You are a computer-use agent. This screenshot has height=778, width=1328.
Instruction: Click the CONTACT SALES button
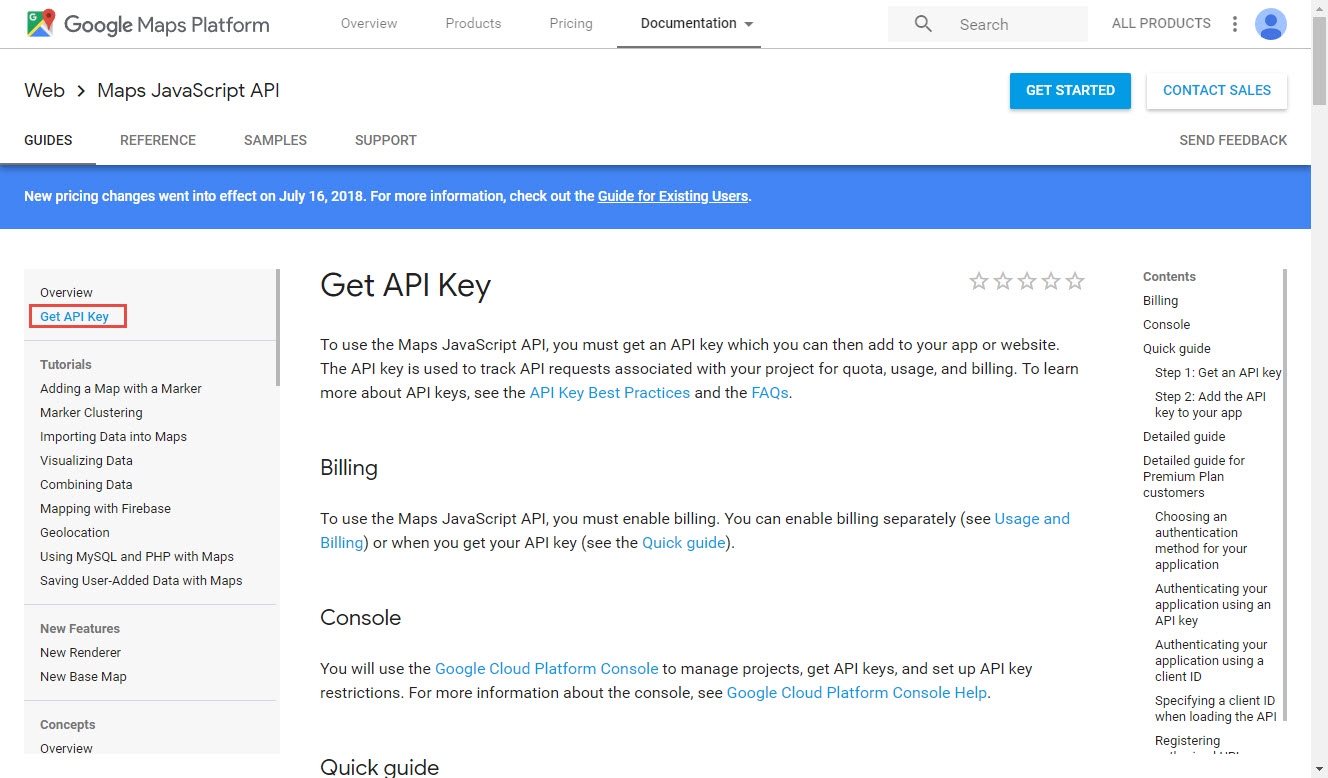pos(1216,90)
